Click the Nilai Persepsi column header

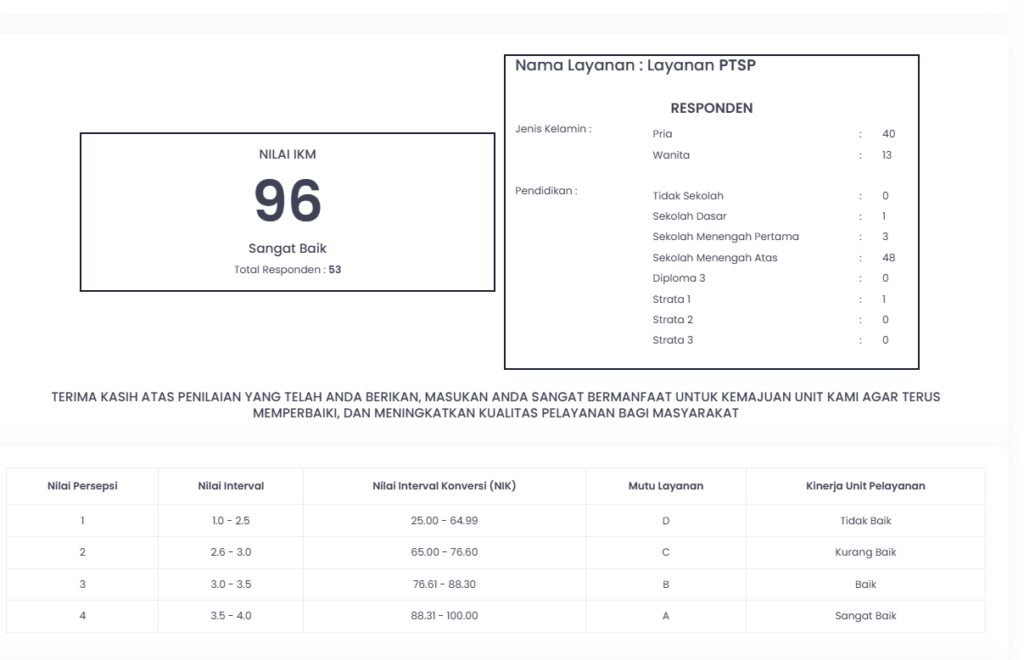click(x=82, y=486)
